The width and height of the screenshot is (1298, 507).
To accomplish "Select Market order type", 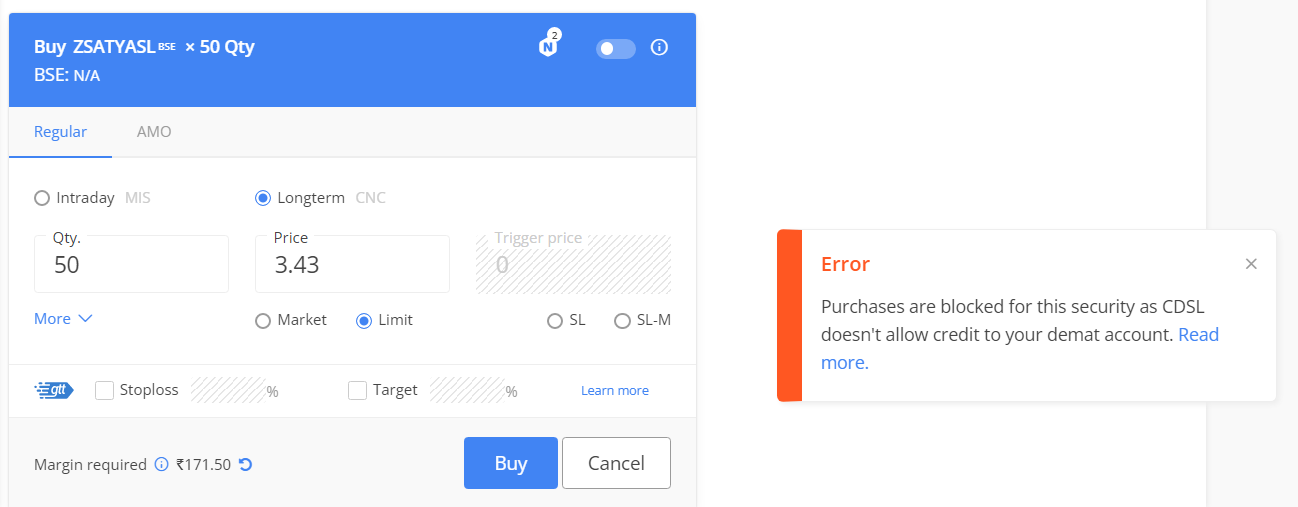I will click(x=263, y=321).
